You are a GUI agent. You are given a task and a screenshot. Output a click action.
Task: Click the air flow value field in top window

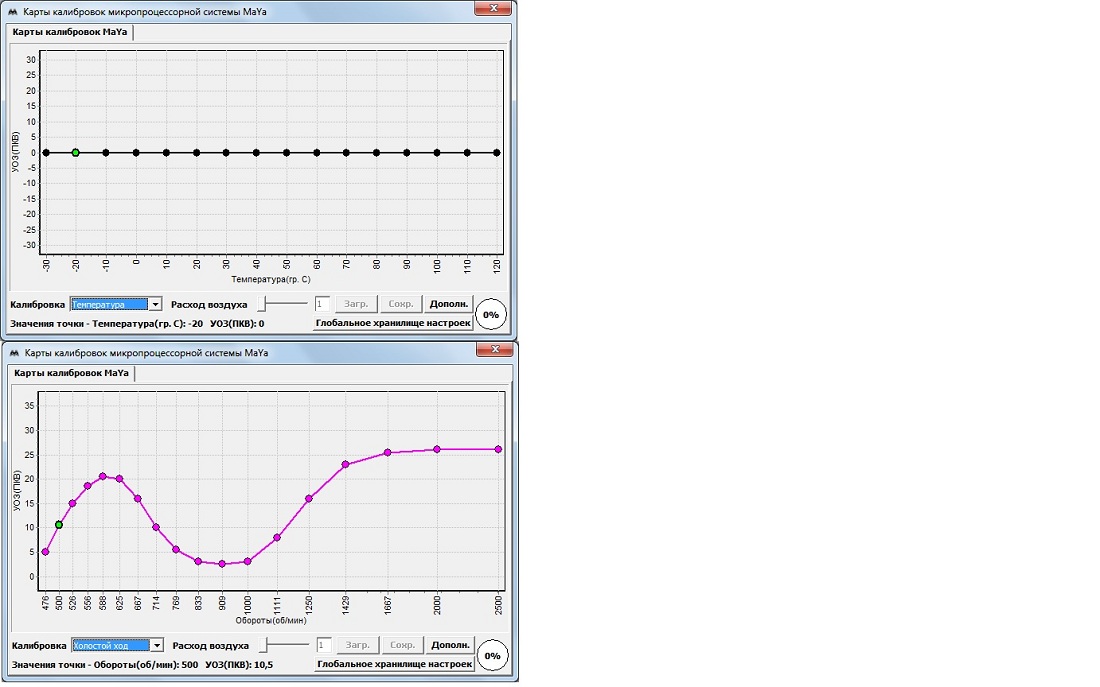[322, 304]
